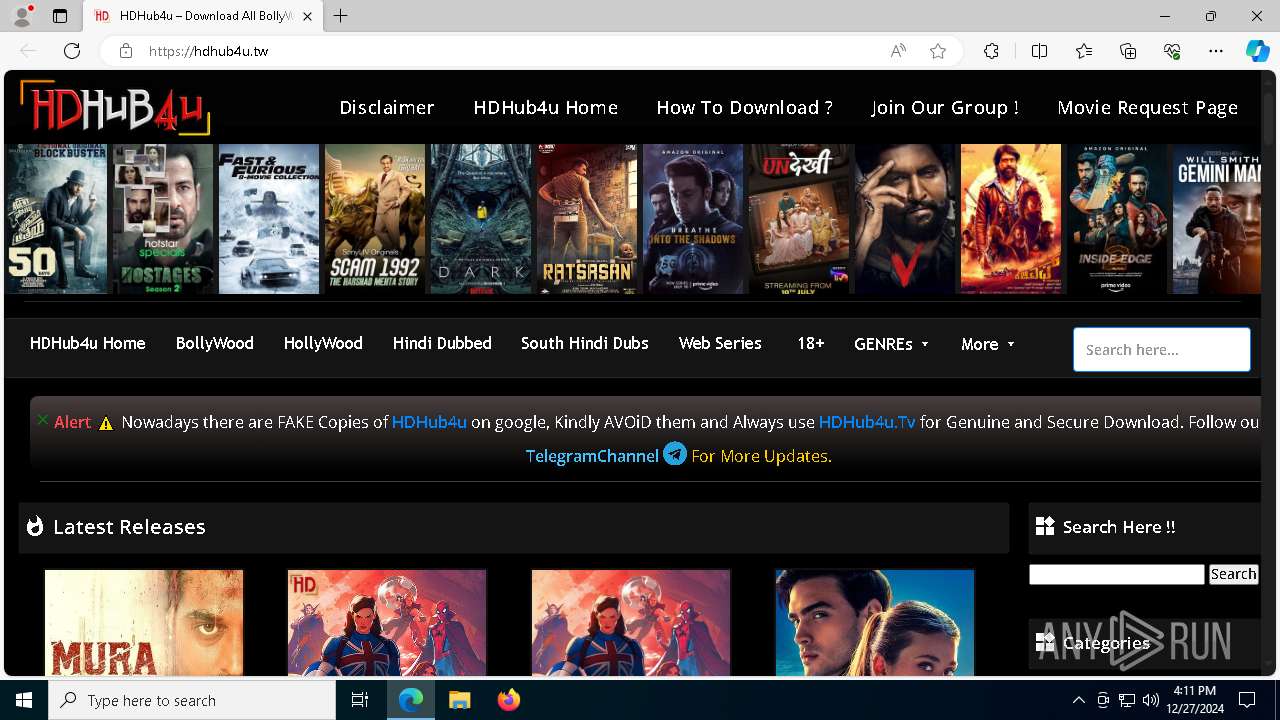The width and height of the screenshot is (1280, 720).
Task: Click the HDHub4u site logo
Action: 115,107
